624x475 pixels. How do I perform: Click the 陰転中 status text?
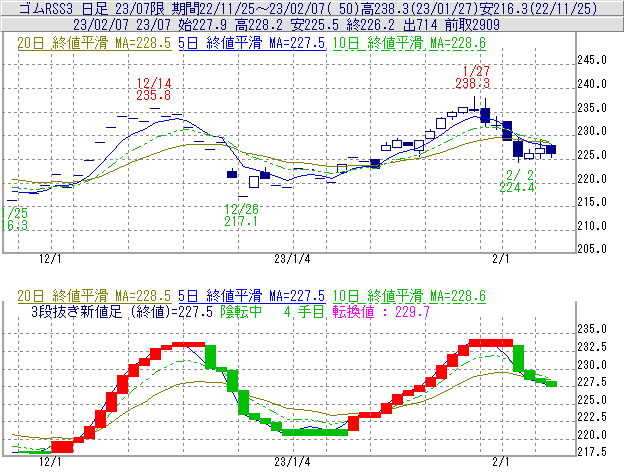(241, 311)
